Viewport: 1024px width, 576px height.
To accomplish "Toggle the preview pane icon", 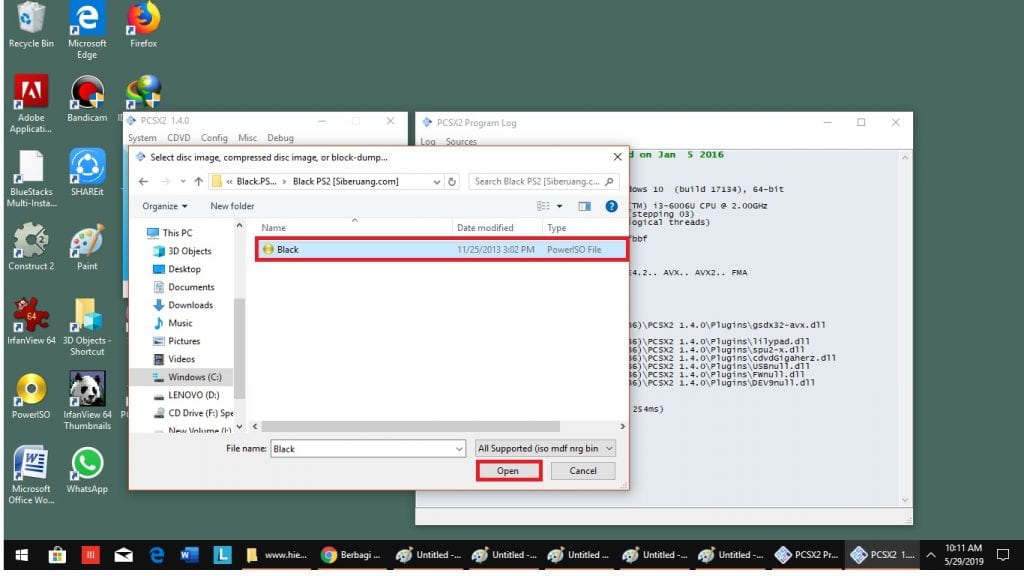I will (x=585, y=206).
